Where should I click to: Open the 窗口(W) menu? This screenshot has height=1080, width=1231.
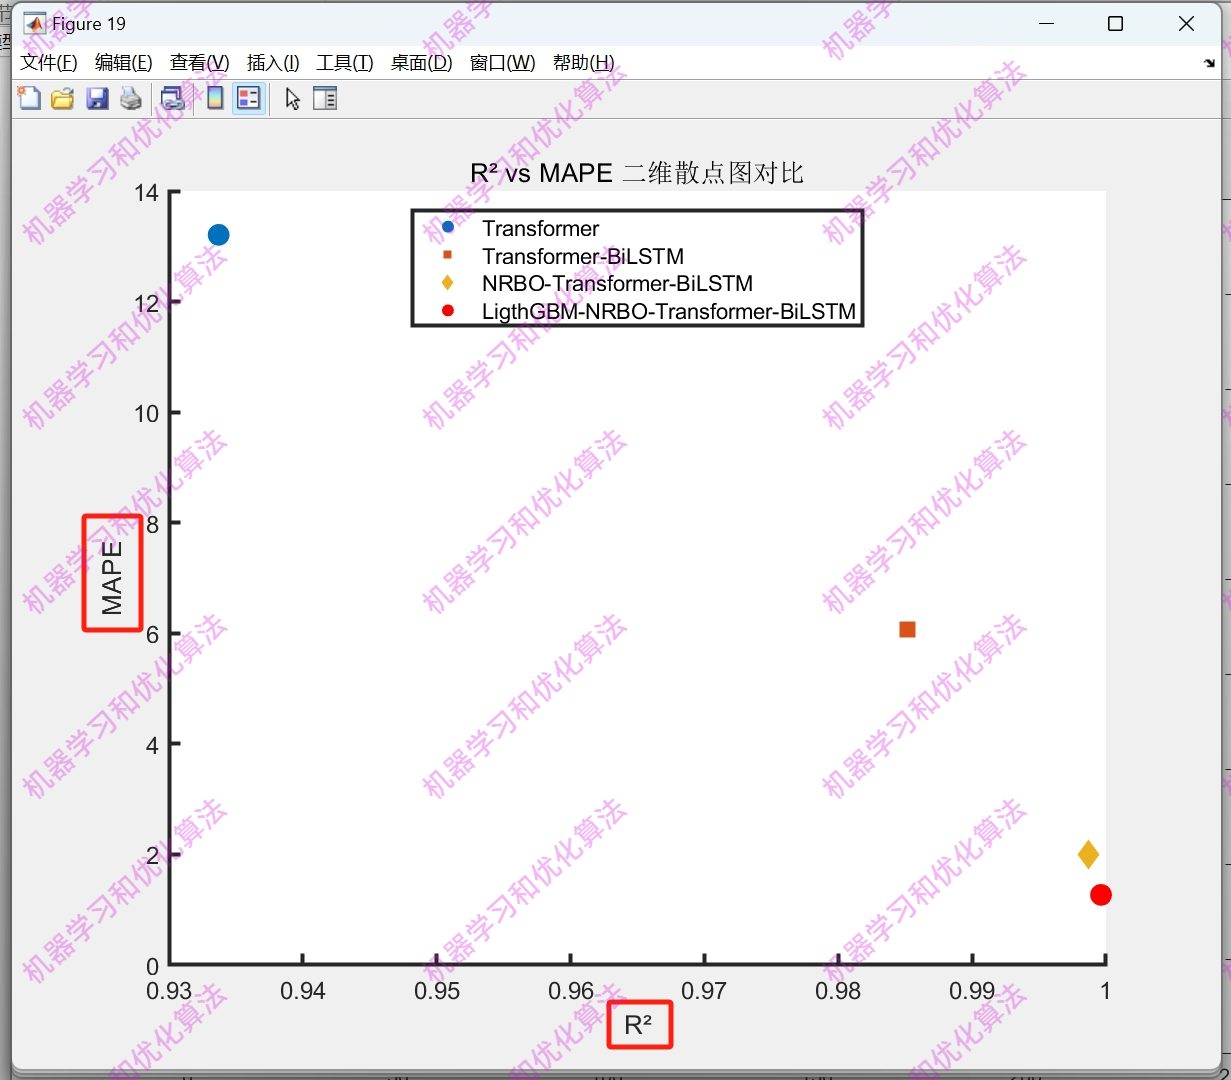point(501,62)
